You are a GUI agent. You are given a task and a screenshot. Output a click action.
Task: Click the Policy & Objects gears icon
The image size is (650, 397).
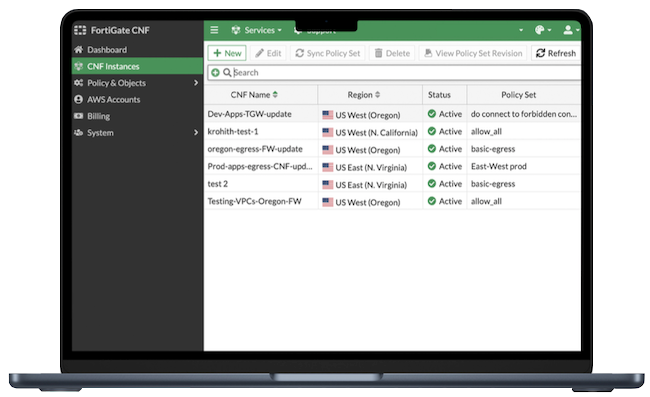tap(78, 83)
